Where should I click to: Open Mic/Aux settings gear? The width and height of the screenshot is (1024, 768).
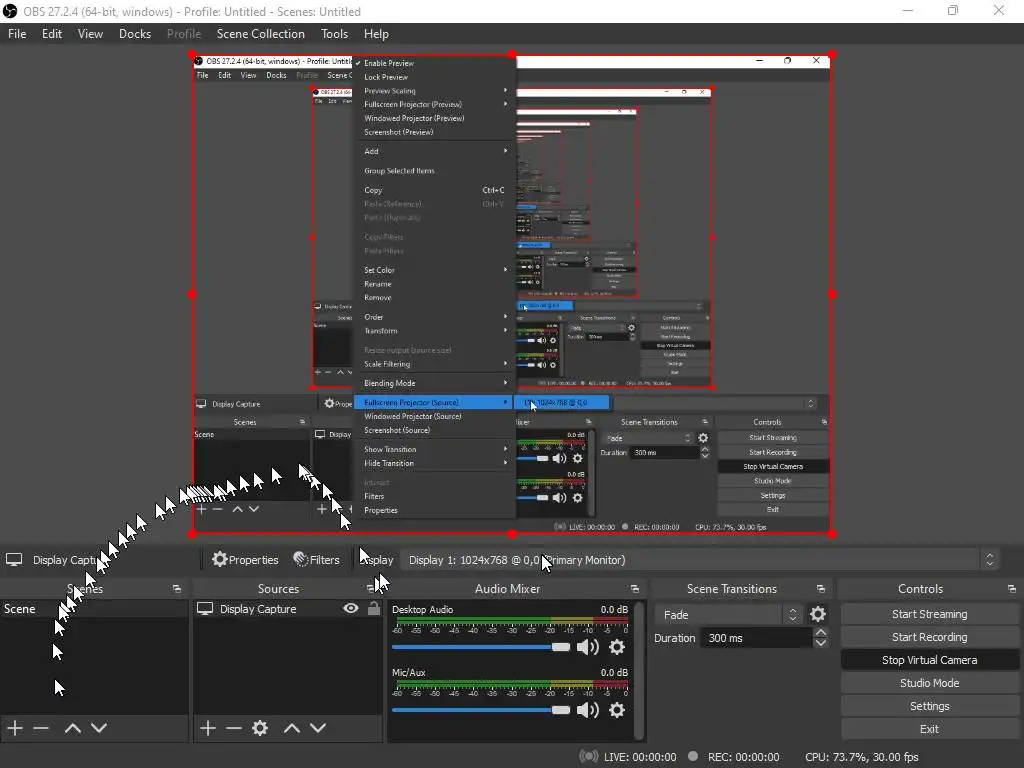pos(616,710)
